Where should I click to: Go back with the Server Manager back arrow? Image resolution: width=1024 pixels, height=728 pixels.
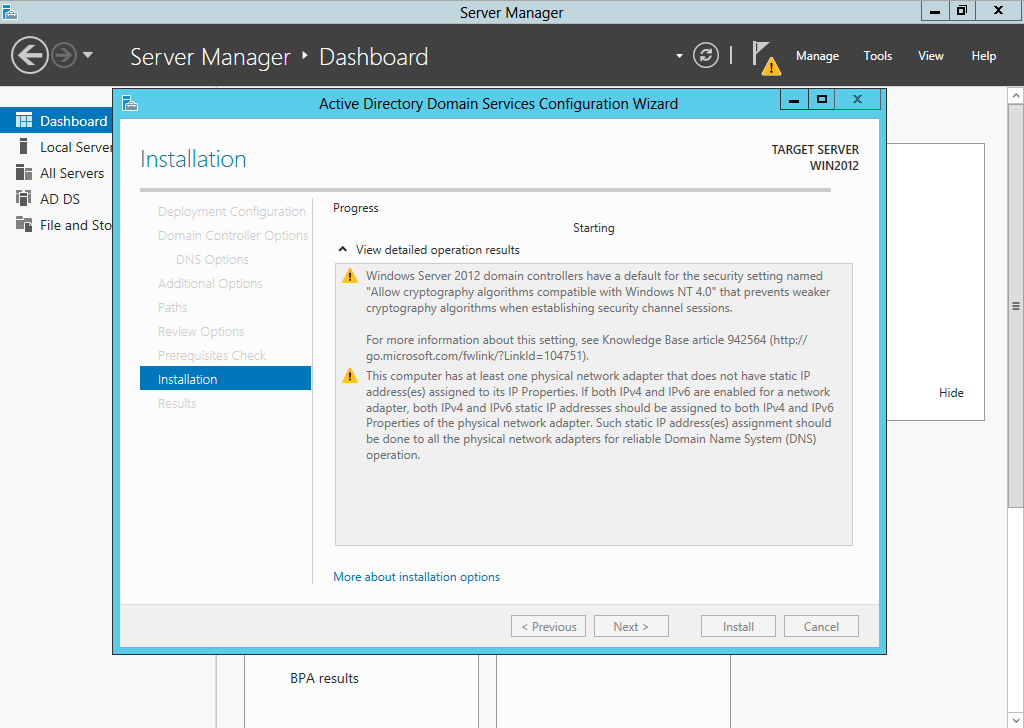[29, 55]
